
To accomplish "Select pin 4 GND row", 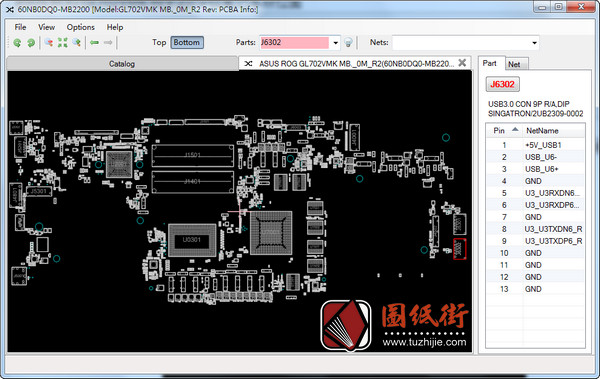I will [536, 181].
